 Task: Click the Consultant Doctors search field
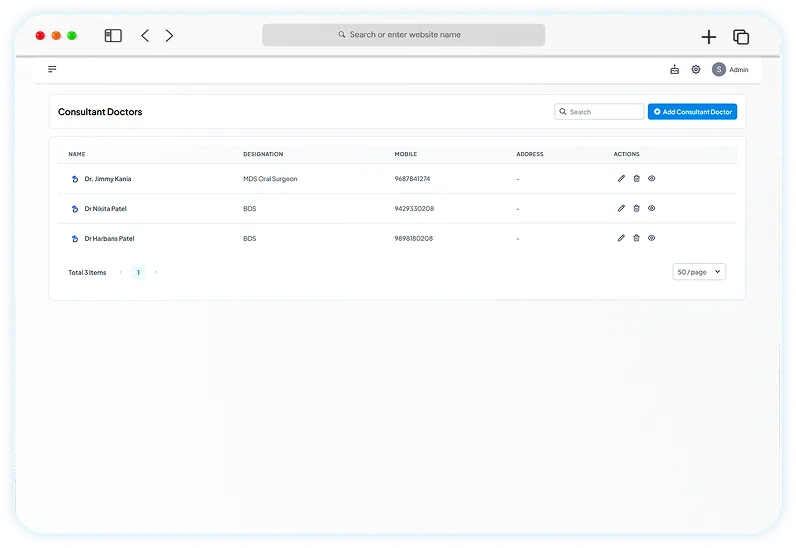click(599, 112)
